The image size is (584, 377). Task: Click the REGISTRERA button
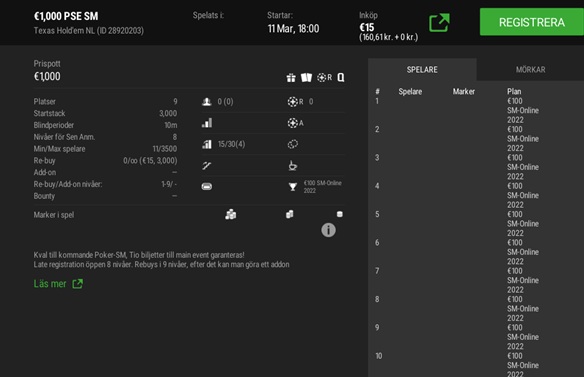[x=532, y=22]
